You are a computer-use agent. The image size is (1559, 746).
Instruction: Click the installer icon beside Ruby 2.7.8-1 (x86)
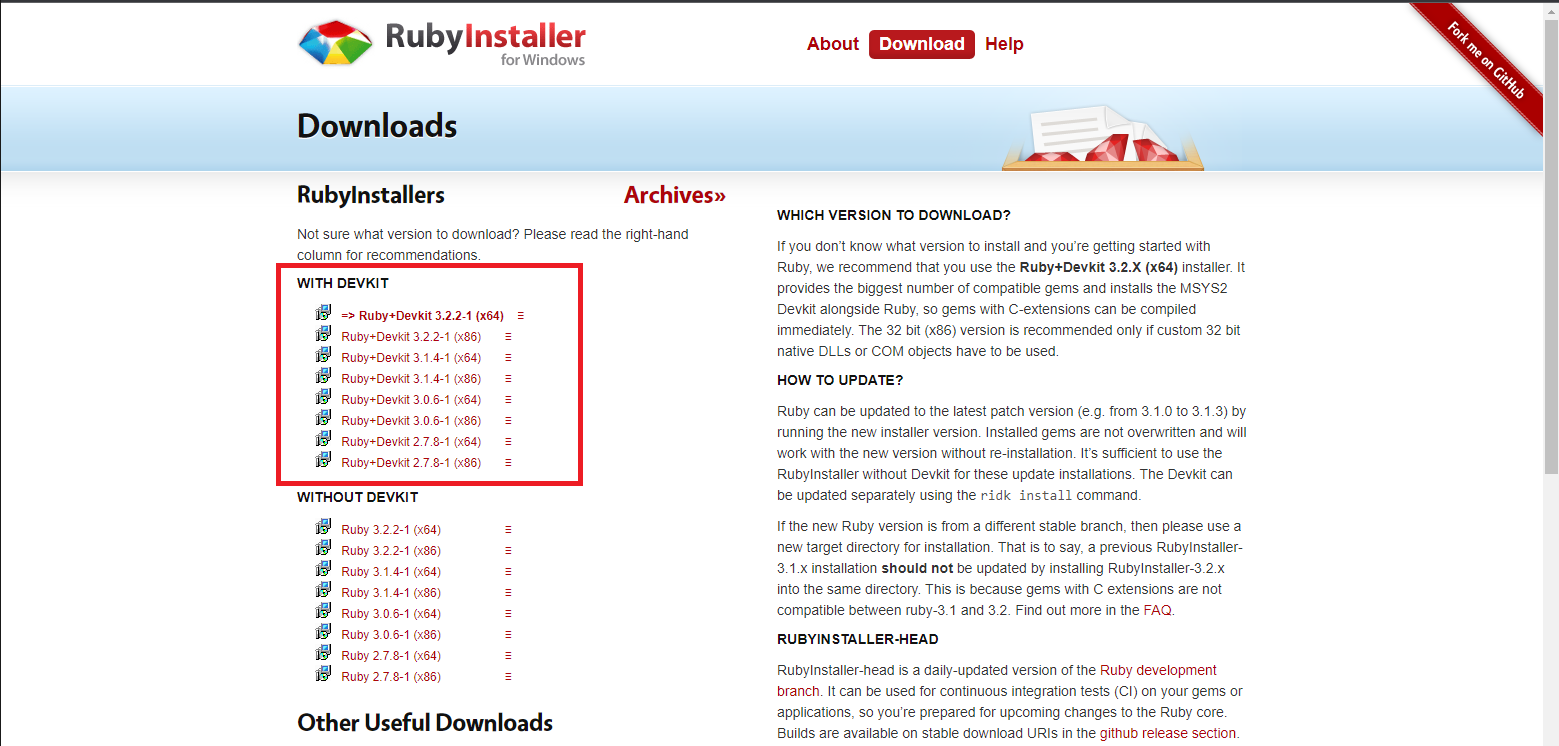click(323, 675)
